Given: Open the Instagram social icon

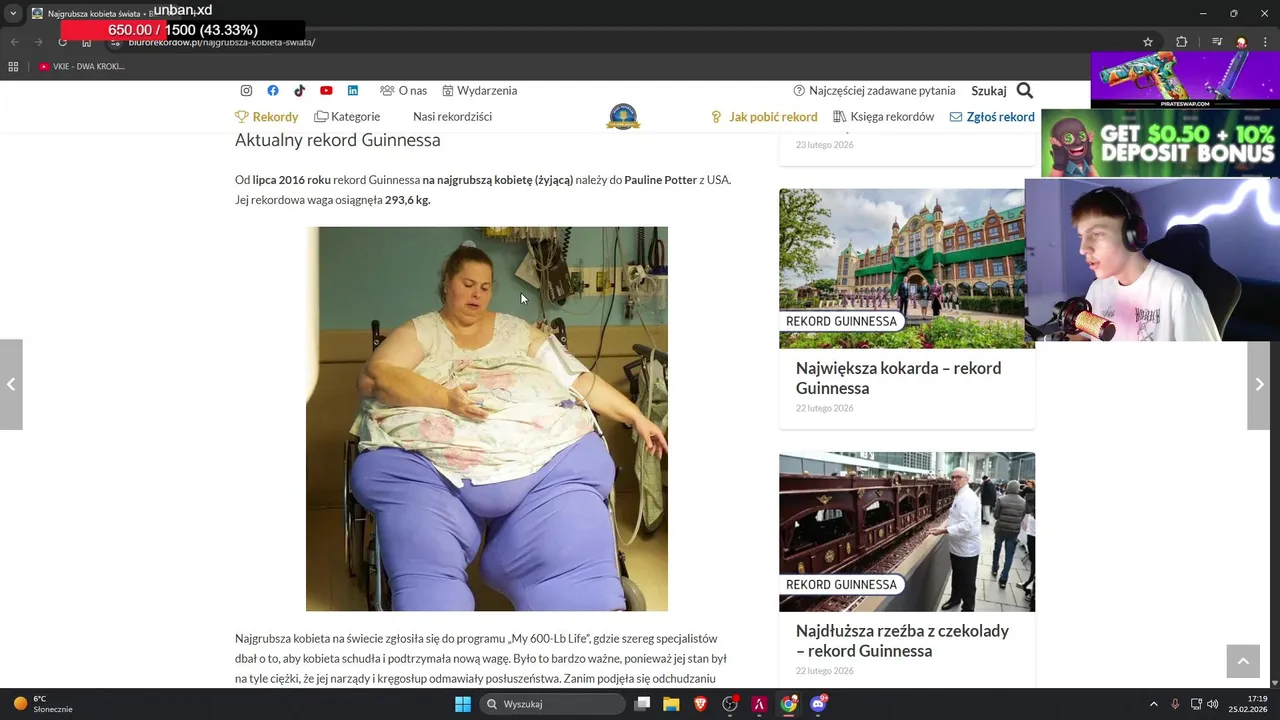Looking at the screenshot, I should click(x=246, y=91).
